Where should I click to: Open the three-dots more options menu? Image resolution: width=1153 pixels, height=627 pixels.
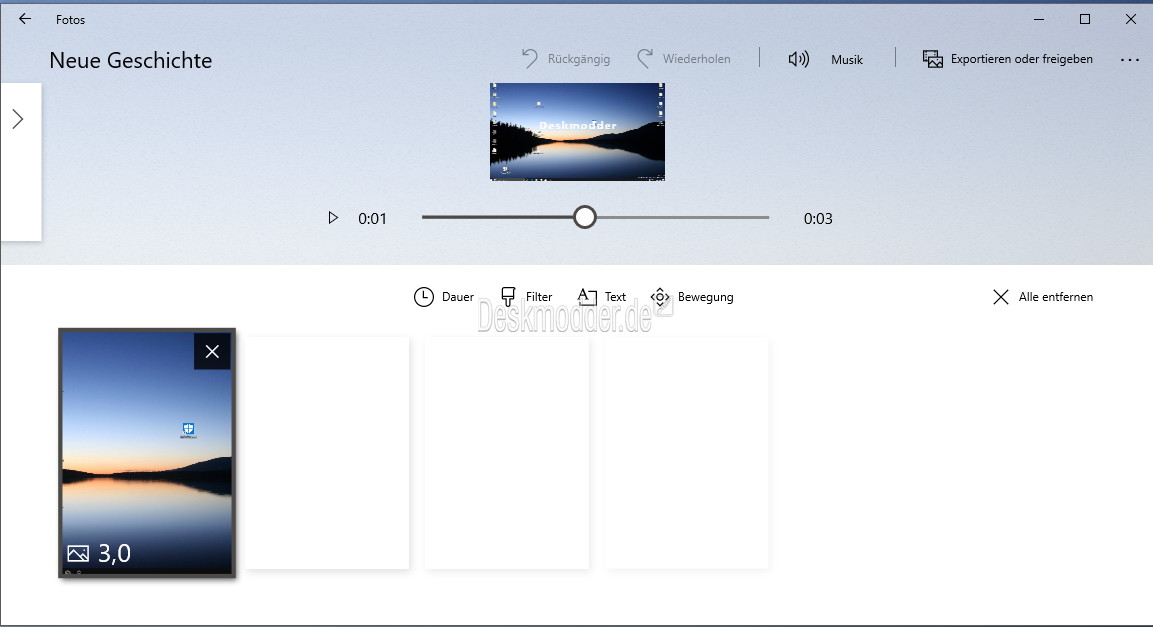coord(1129,60)
